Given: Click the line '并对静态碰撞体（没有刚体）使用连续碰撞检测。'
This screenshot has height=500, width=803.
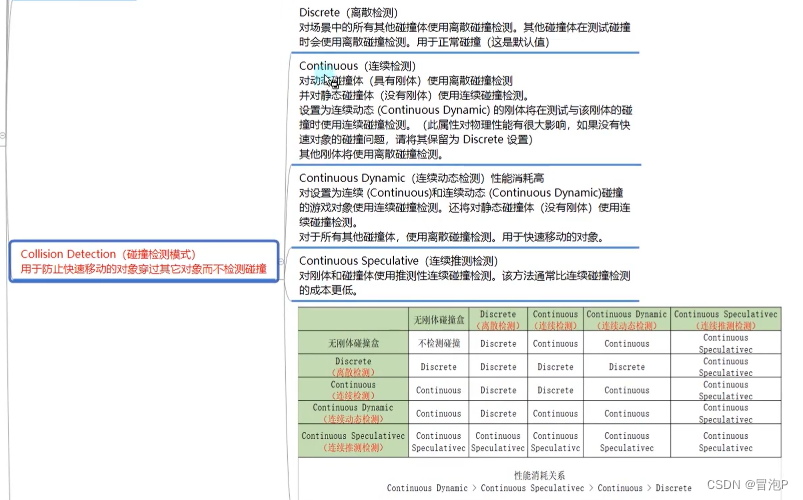Looking at the screenshot, I should 414,95.
